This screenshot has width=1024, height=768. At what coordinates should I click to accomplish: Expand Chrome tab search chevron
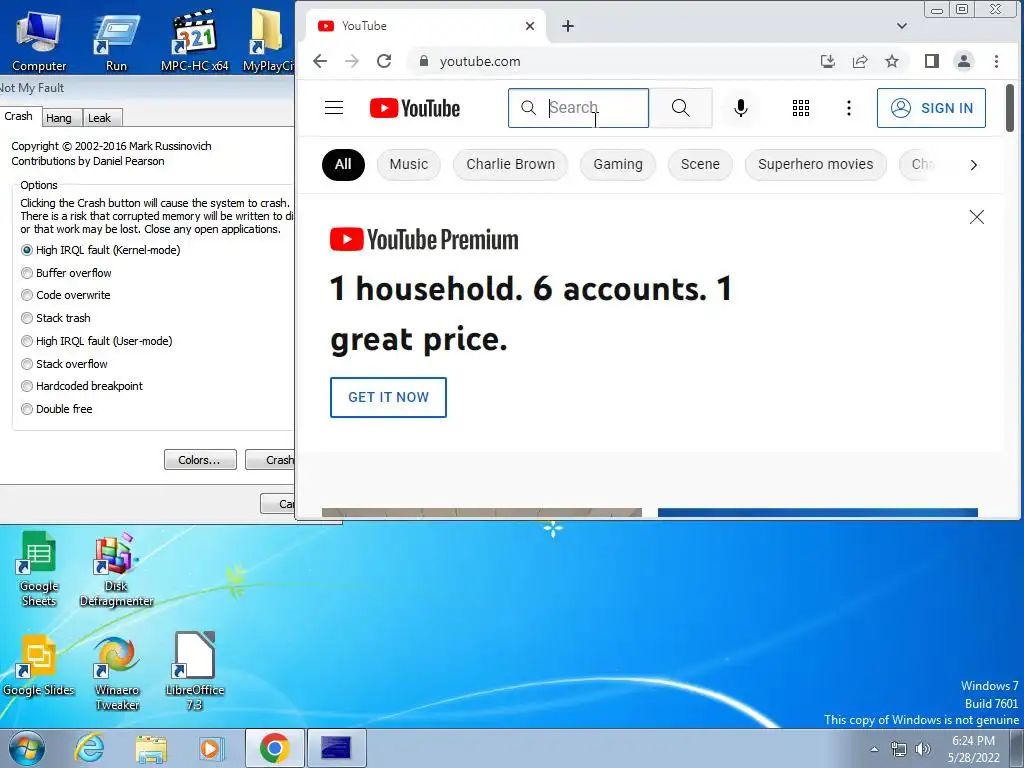902,26
